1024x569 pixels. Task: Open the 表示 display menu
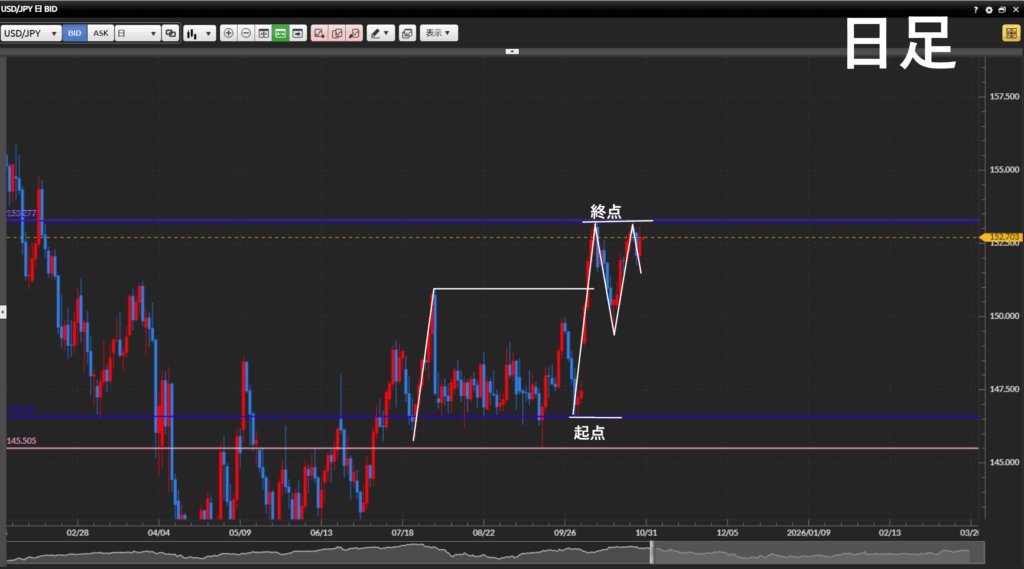point(438,33)
